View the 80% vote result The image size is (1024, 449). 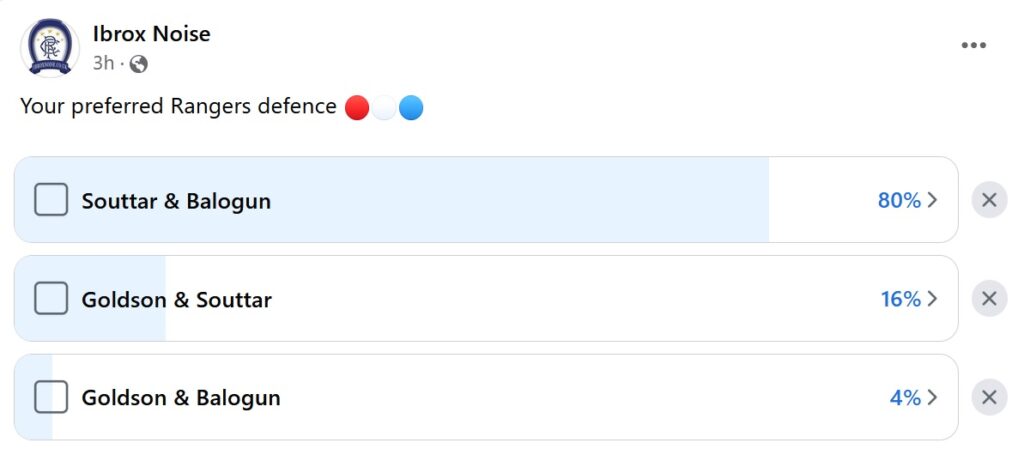[x=899, y=200]
